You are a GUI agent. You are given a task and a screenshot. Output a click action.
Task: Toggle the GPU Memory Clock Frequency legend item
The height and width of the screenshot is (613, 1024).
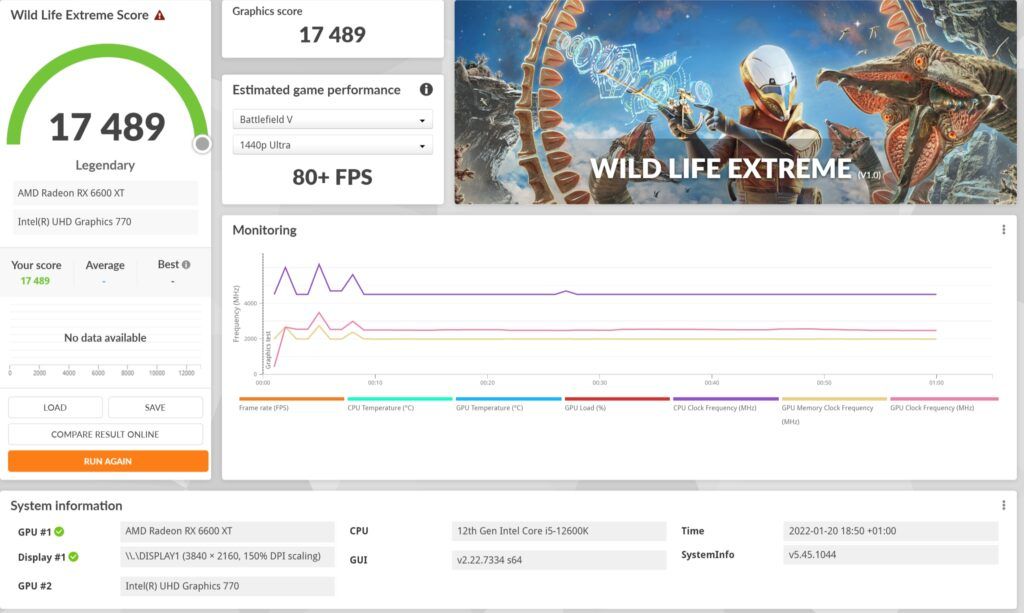coord(834,411)
